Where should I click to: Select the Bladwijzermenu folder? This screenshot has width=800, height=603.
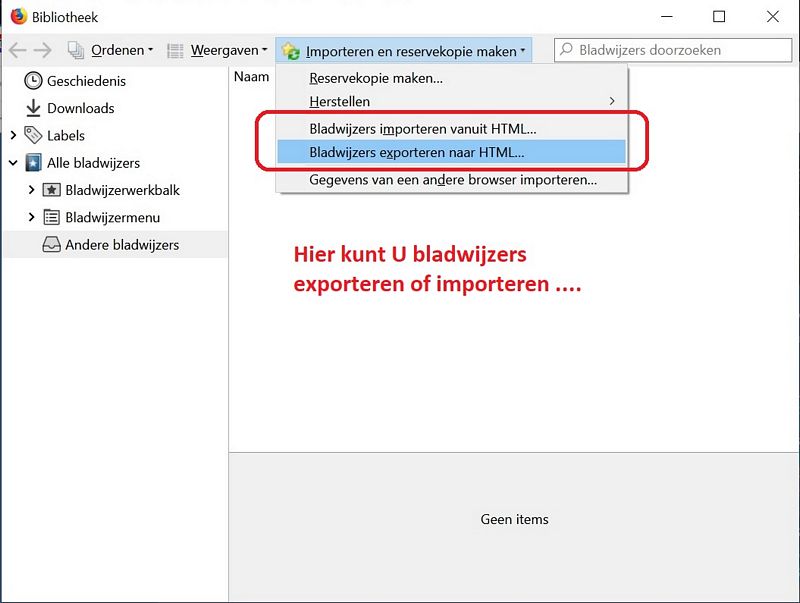pos(113,217)
